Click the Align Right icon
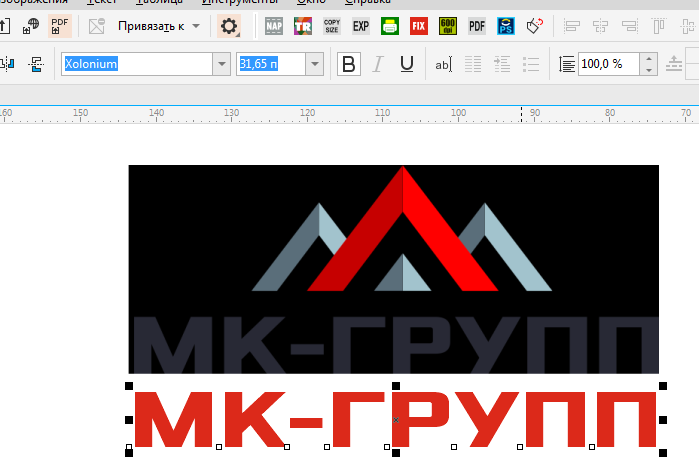This screenshot has width=699, height=470. click(x=629, y=26)
